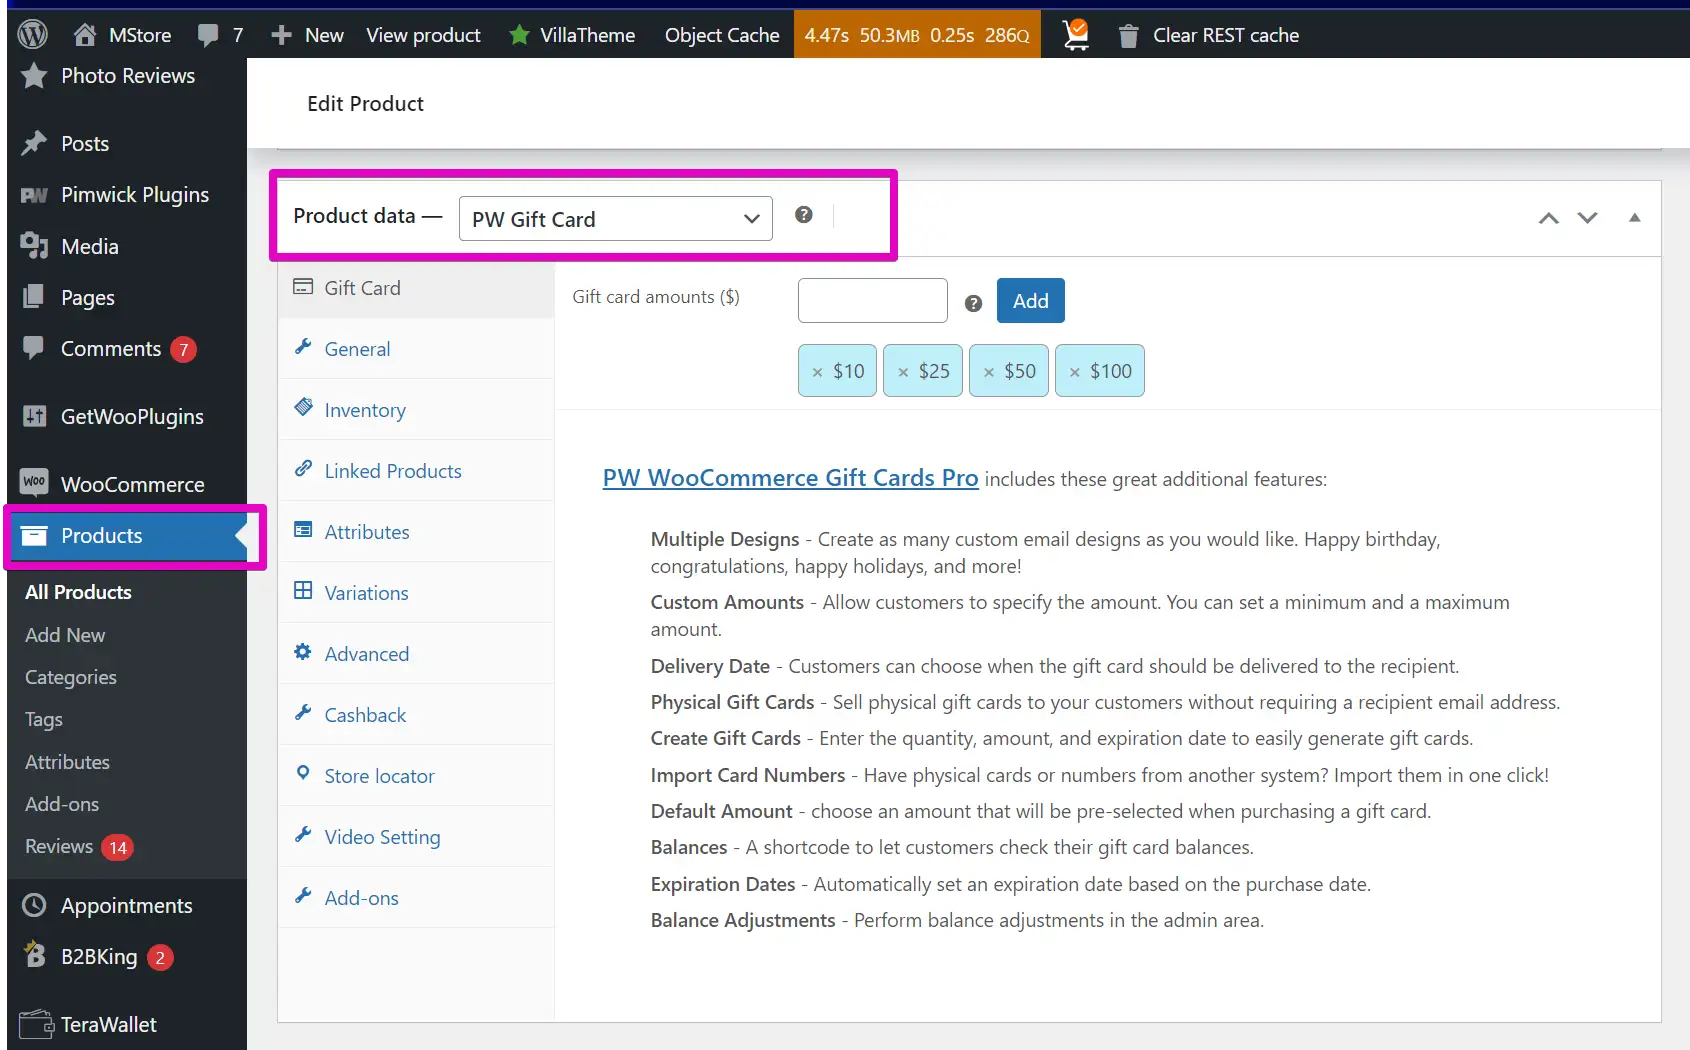This screenshot has width=1690, height=1050.
Task: Remove the $100 gift card amount
Action: click(1075, 372)
